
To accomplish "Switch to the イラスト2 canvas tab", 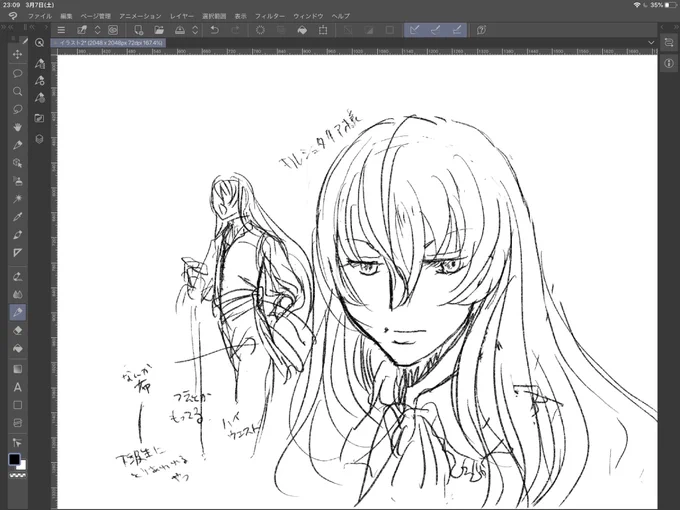I will (108, 42).
